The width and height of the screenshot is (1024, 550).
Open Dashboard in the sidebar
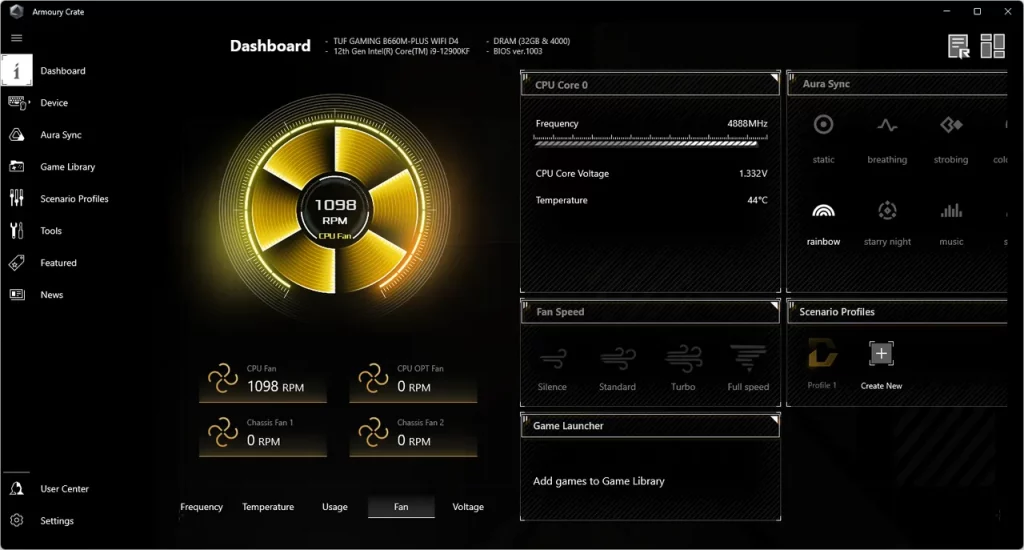(x=63, y=71)
